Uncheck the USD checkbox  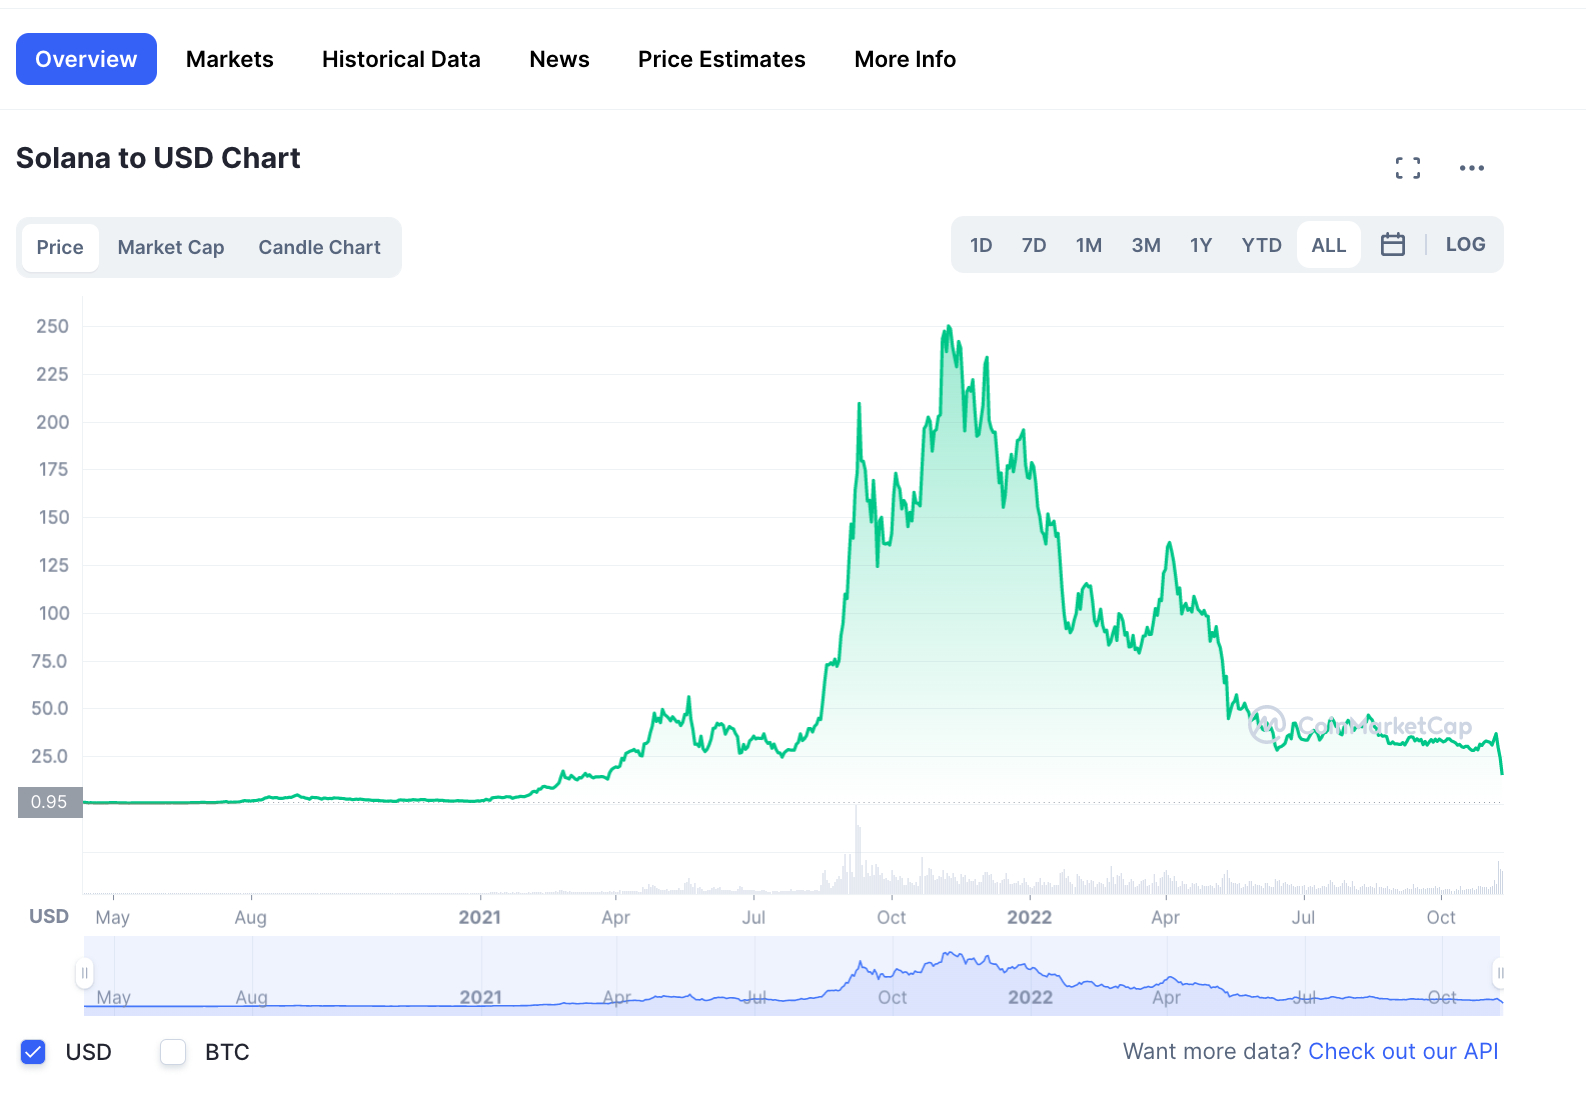click(x=33, y=1052)
